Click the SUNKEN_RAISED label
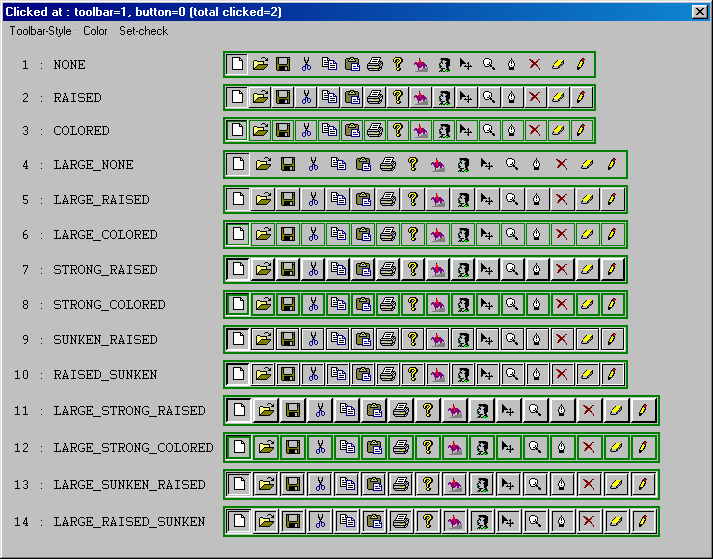Image resolution: width=713 pixels, height=559 pixels. [105, 340]
